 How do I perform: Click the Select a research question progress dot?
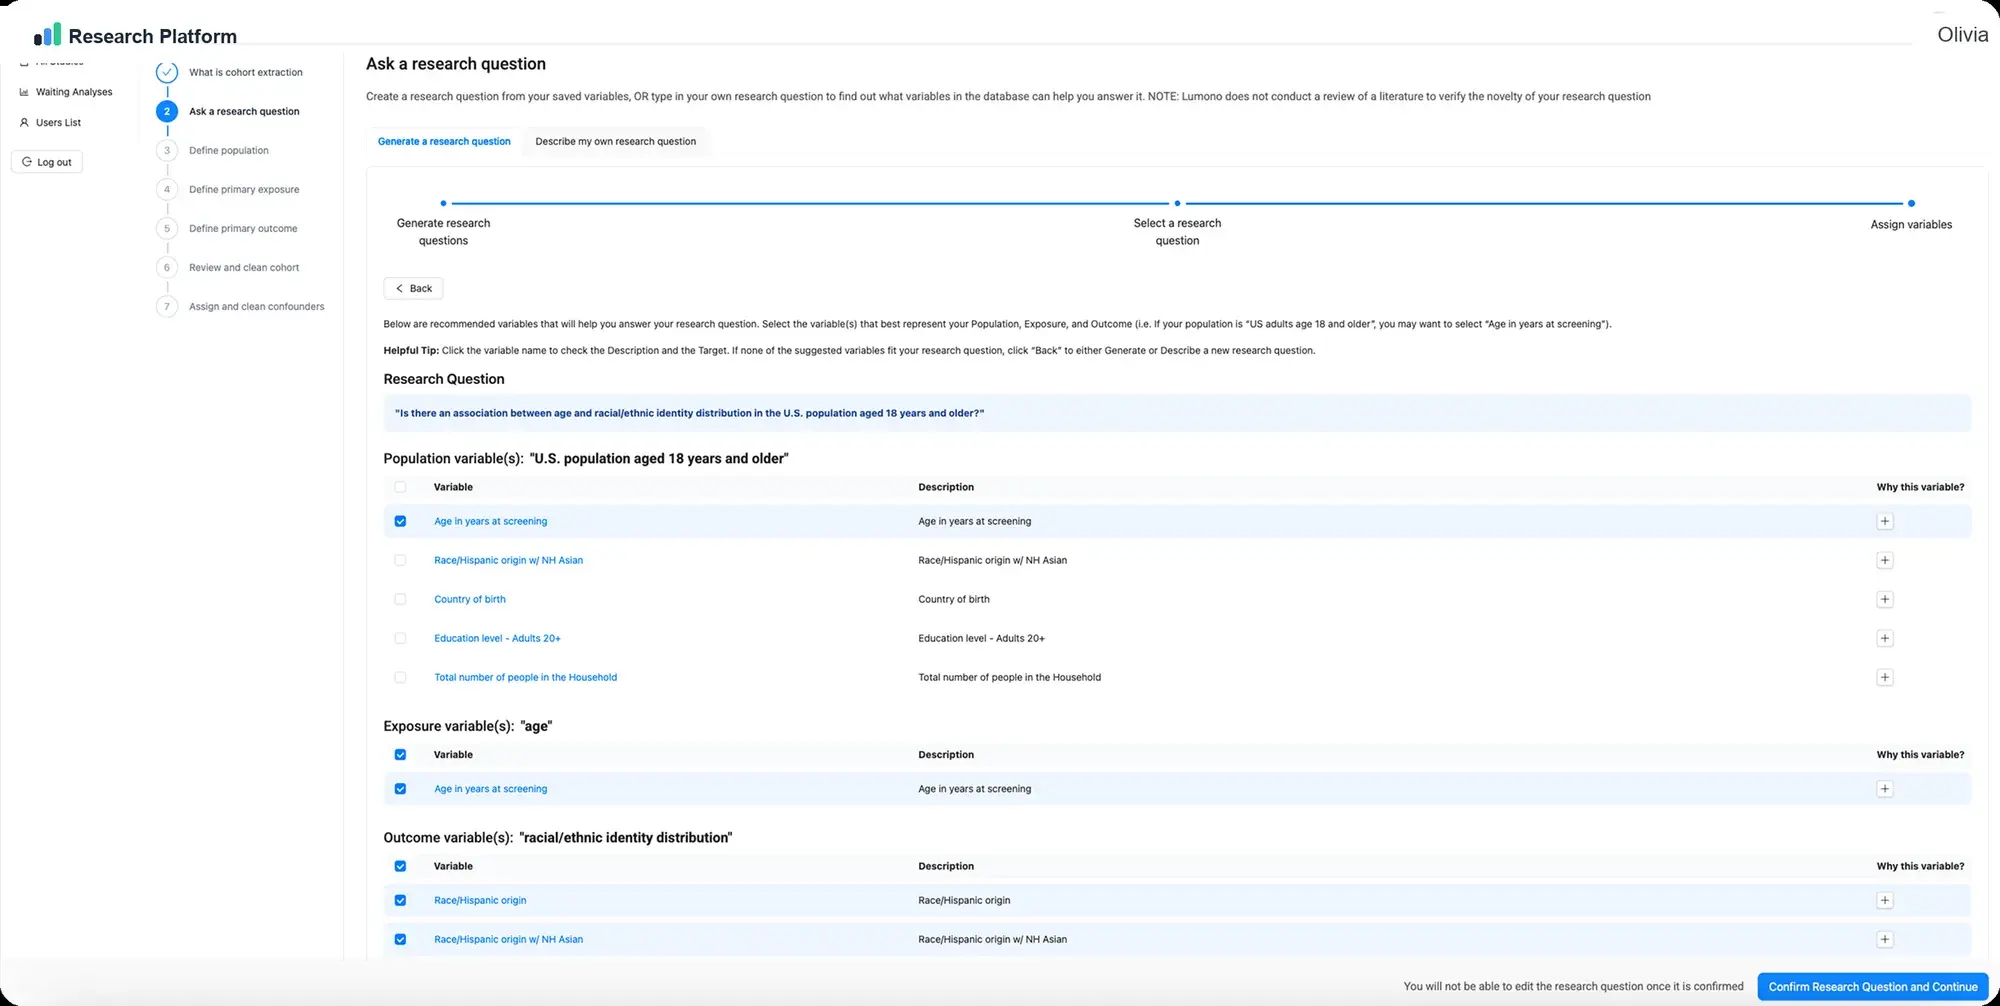[x=1177, y=203]
